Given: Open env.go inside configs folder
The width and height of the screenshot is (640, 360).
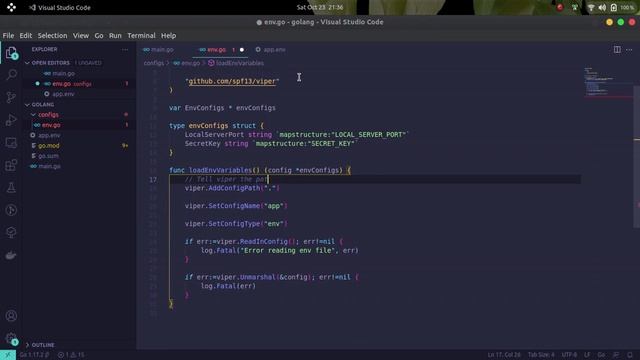Looking at the screenshot, I should coord(78,125).
